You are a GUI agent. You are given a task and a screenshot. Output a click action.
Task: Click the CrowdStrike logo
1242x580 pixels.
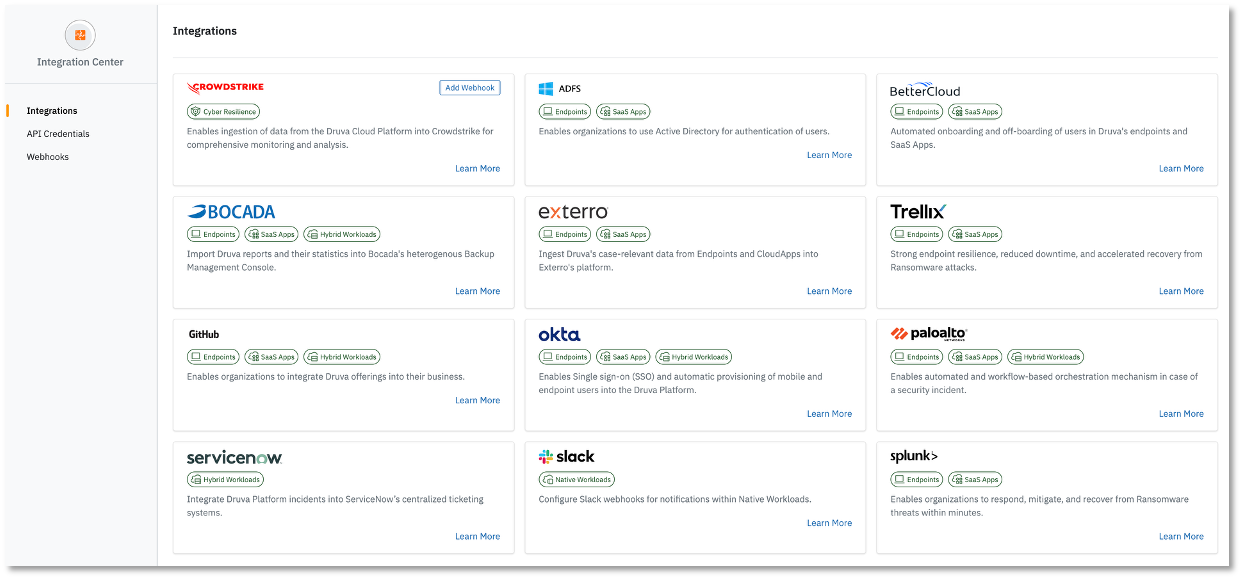pyautogui.click(x=226, y=87)
